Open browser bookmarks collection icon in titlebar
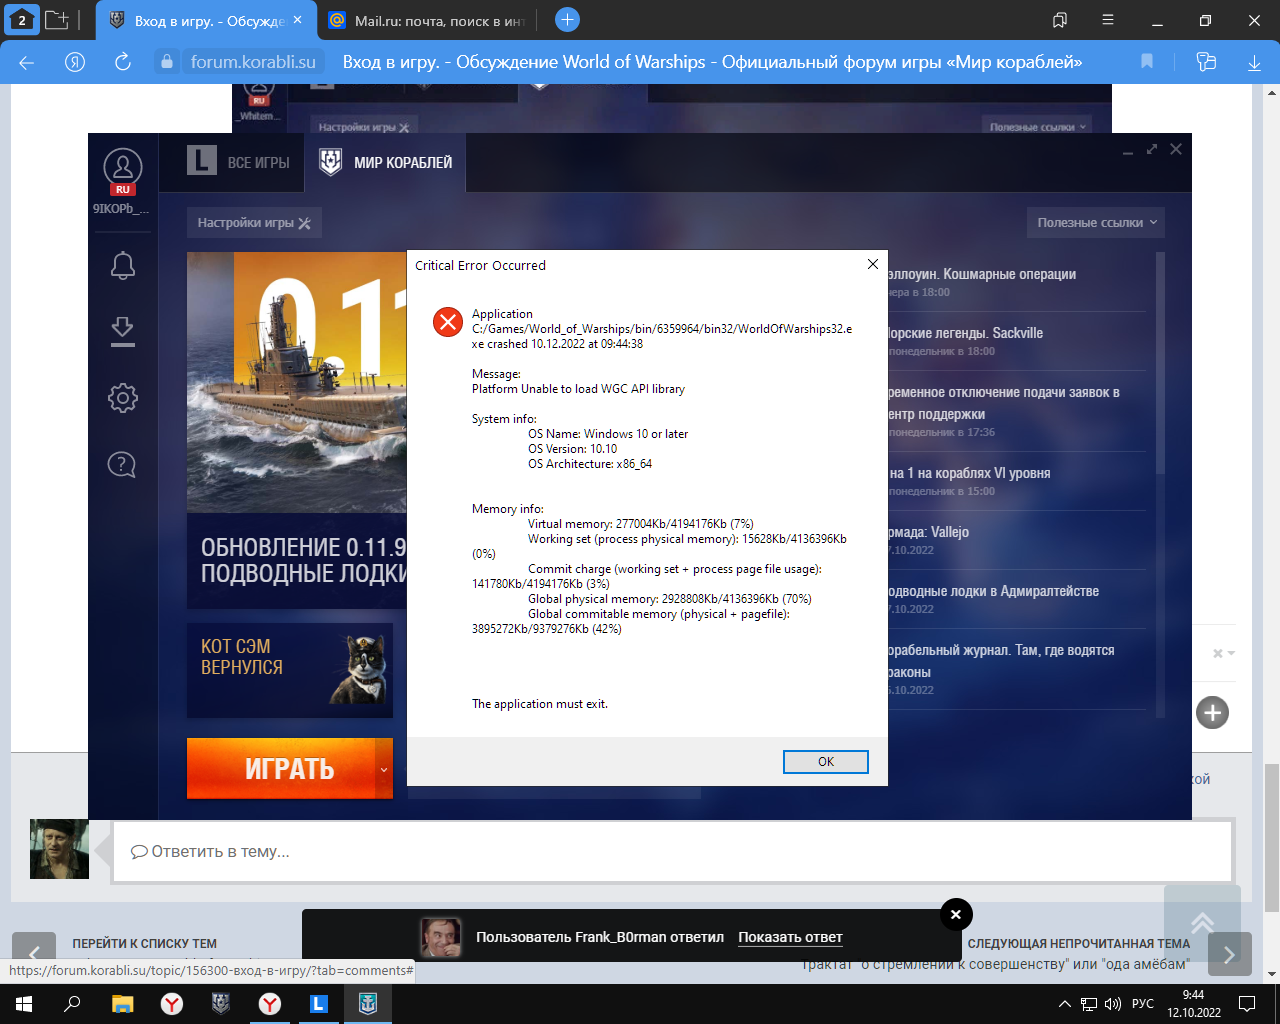Viewport: 1280px width, 1024px height. pos(1060,20)
